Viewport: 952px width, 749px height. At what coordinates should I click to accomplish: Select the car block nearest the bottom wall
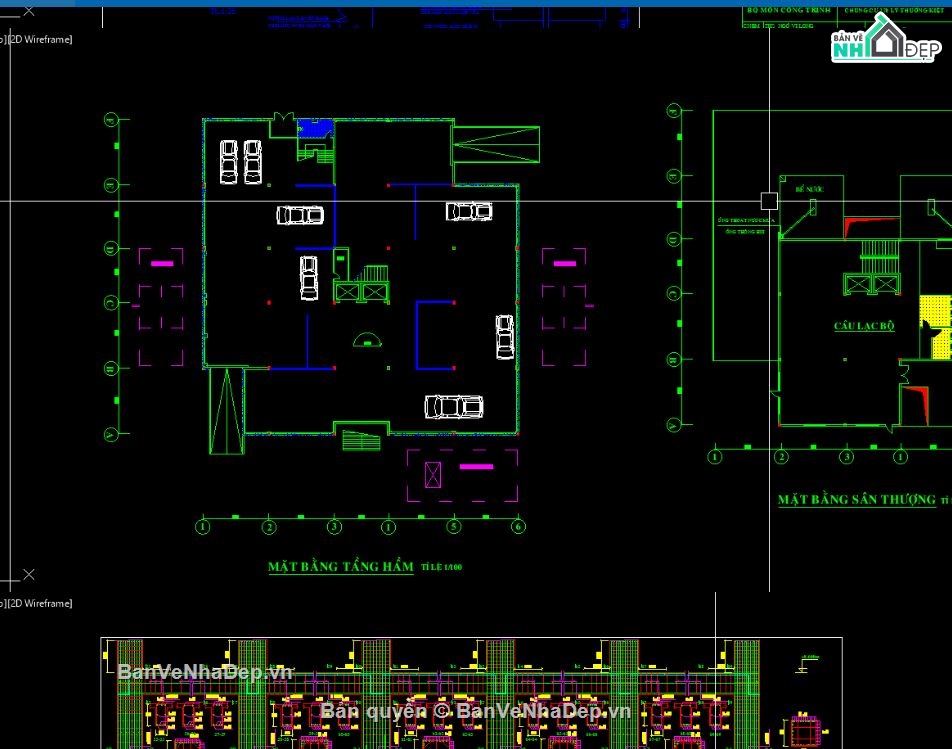point(454,406)
